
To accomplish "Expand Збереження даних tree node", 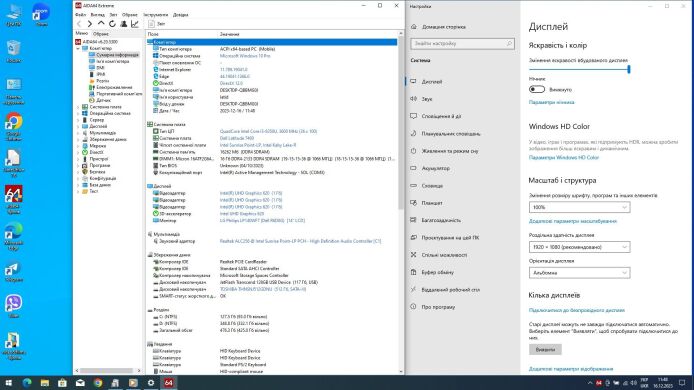I will pos(78,139).
